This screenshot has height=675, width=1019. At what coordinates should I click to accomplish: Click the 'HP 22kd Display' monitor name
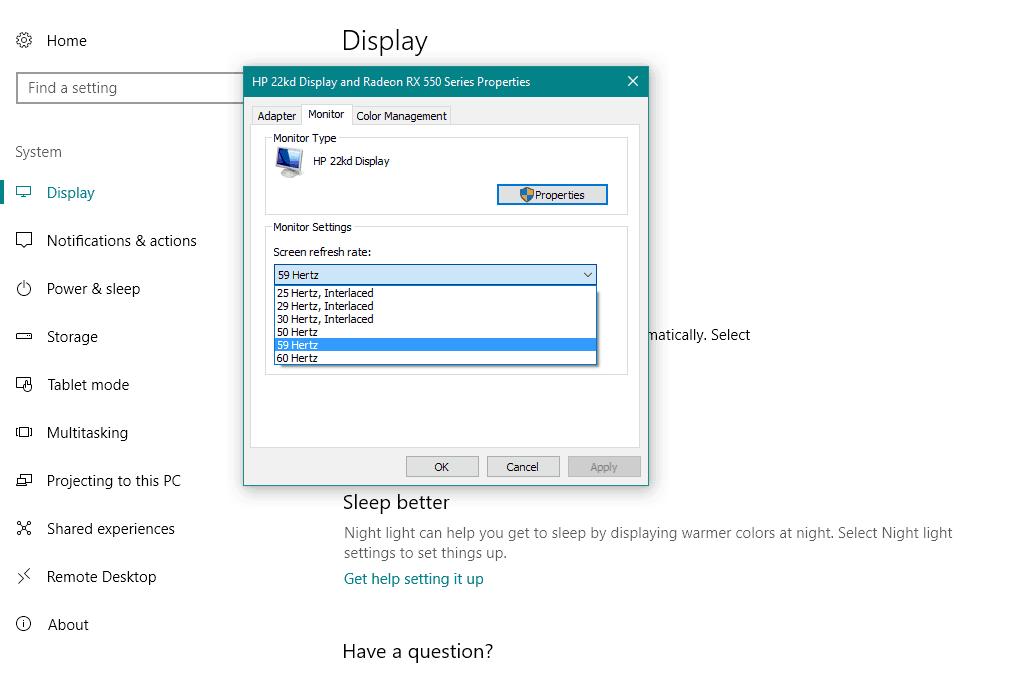pos(351,161)
